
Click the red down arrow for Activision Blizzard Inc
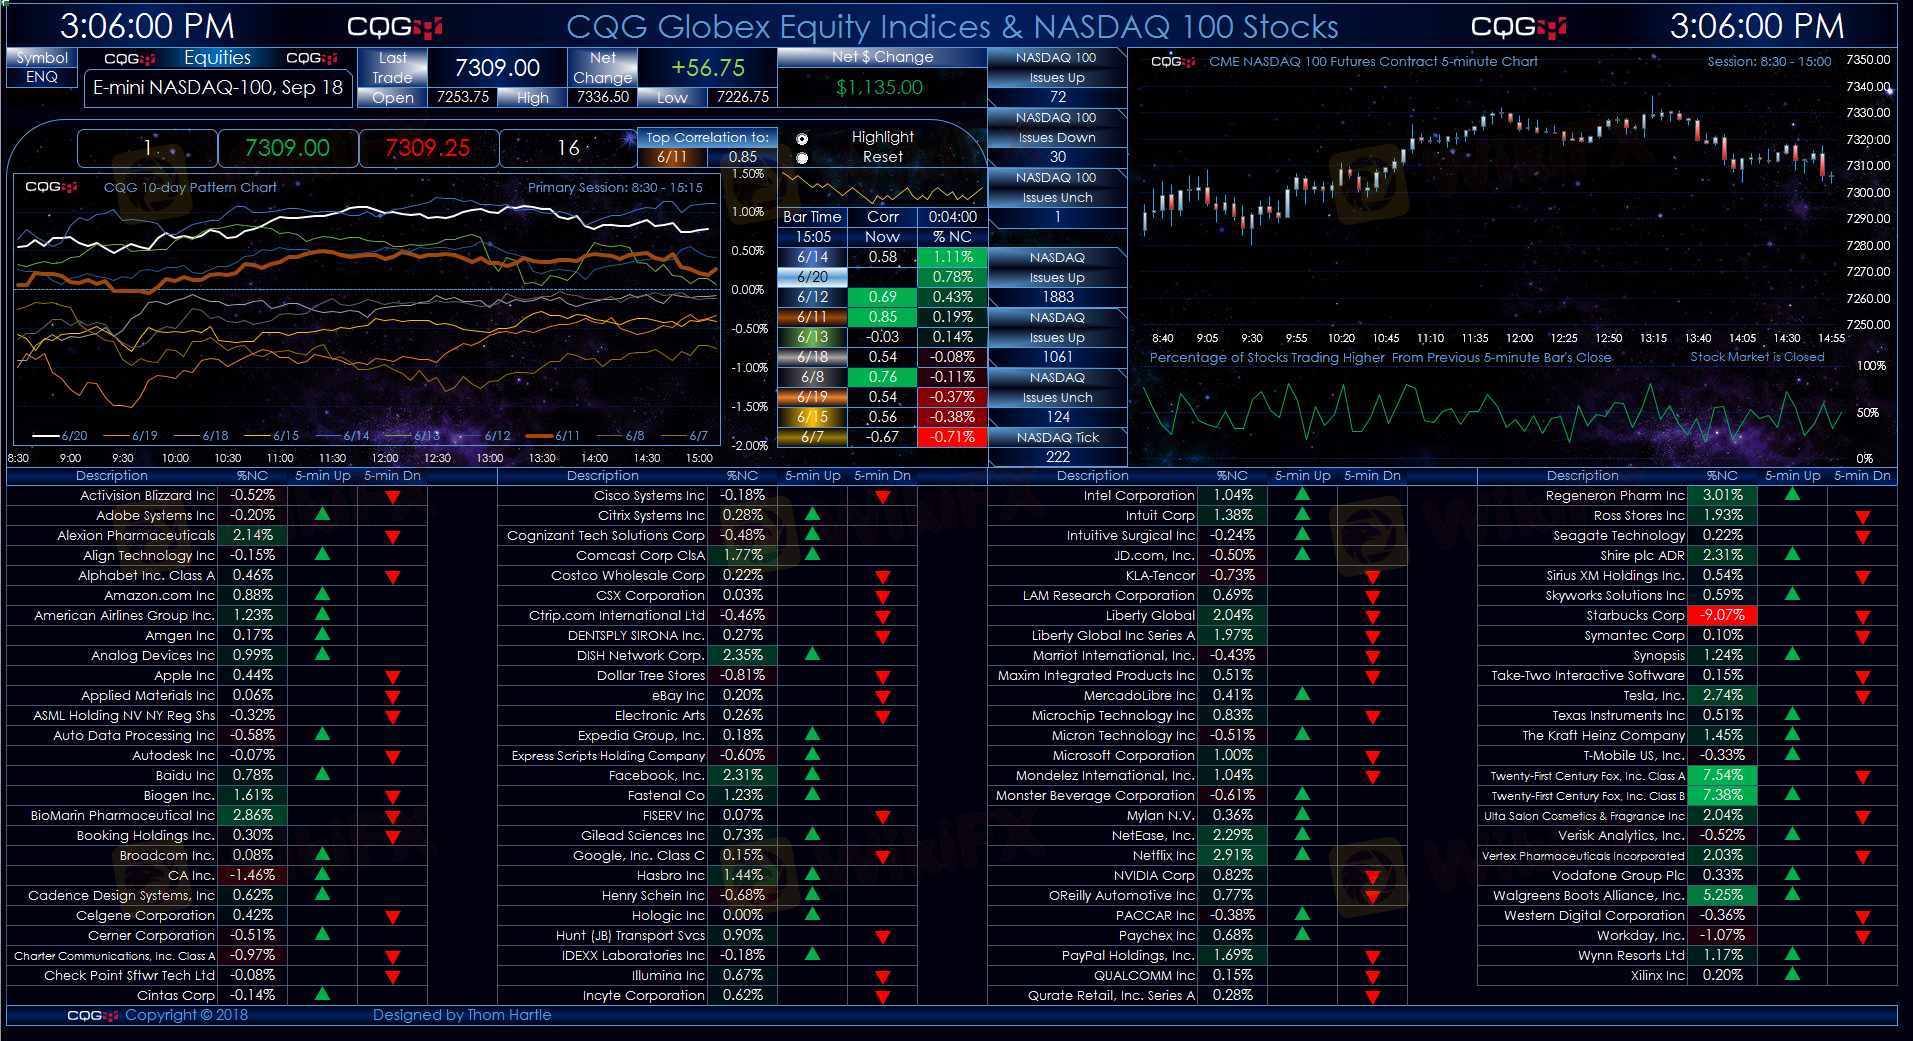point(392,497)
